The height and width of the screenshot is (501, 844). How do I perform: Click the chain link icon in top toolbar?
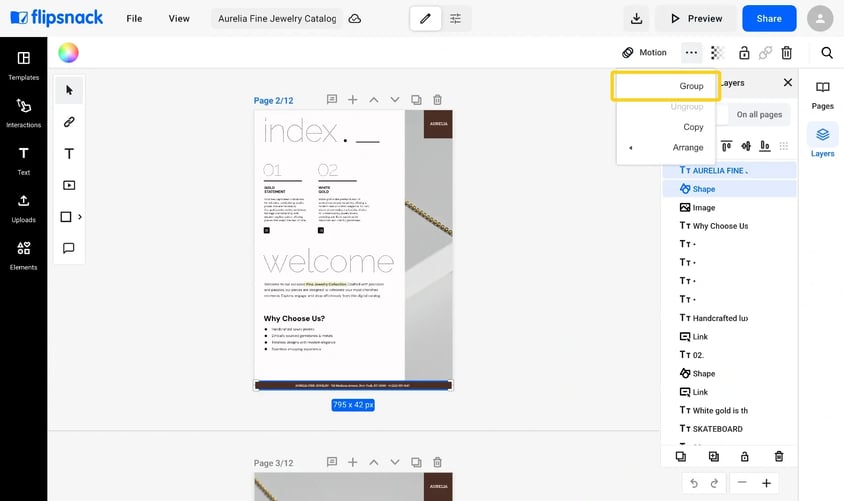coord(765,52)
